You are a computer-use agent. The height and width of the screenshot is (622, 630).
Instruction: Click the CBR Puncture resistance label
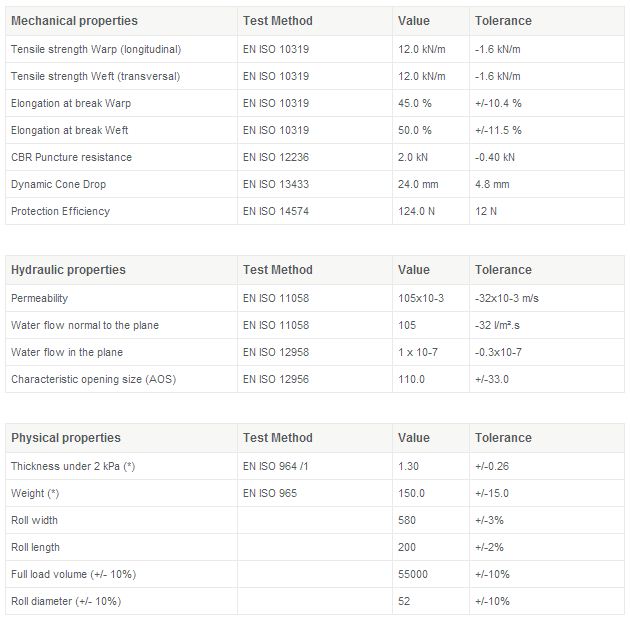[71, 157]
